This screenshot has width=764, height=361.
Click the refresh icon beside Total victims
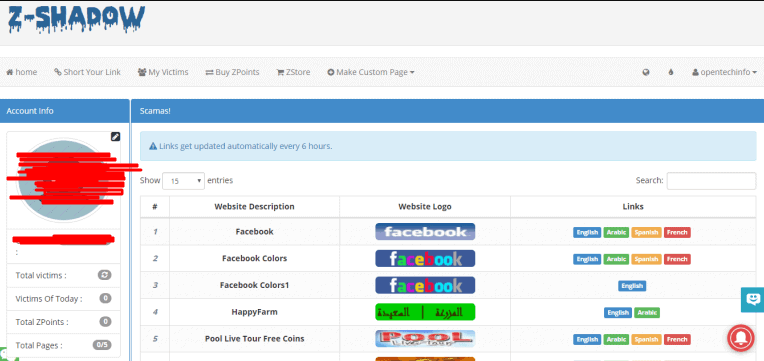(104, 275)
